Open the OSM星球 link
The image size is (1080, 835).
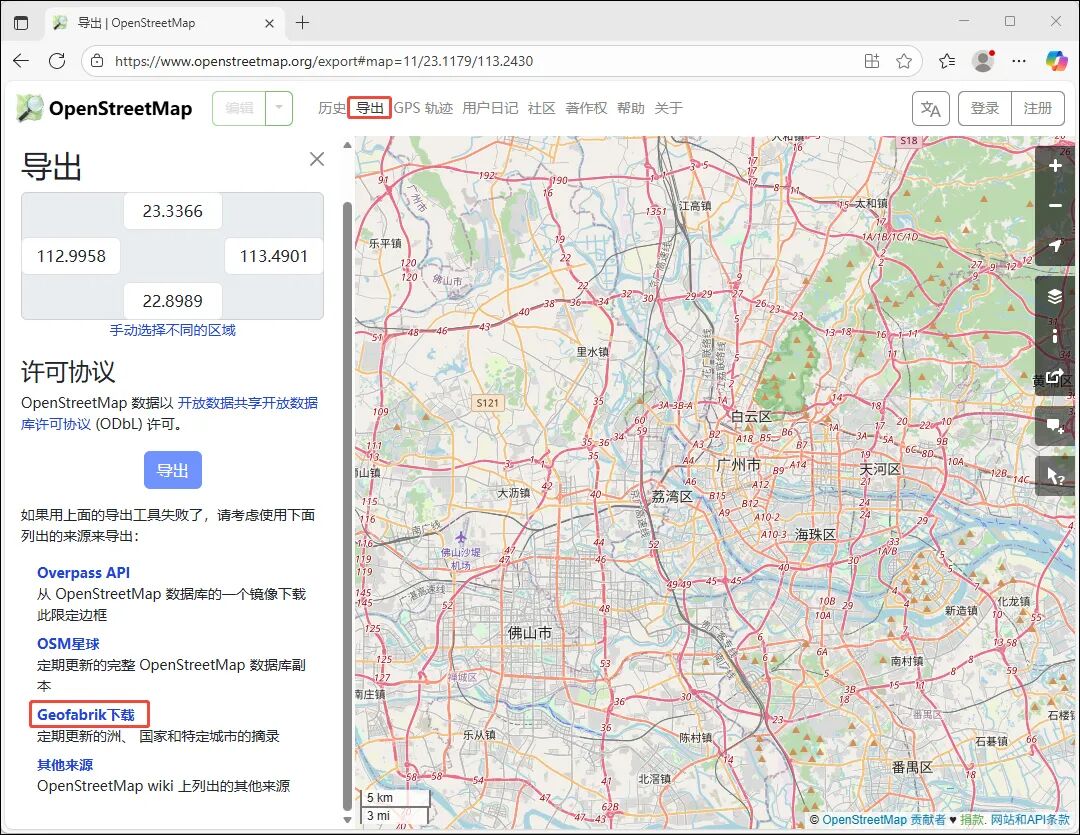click(68, 643)
